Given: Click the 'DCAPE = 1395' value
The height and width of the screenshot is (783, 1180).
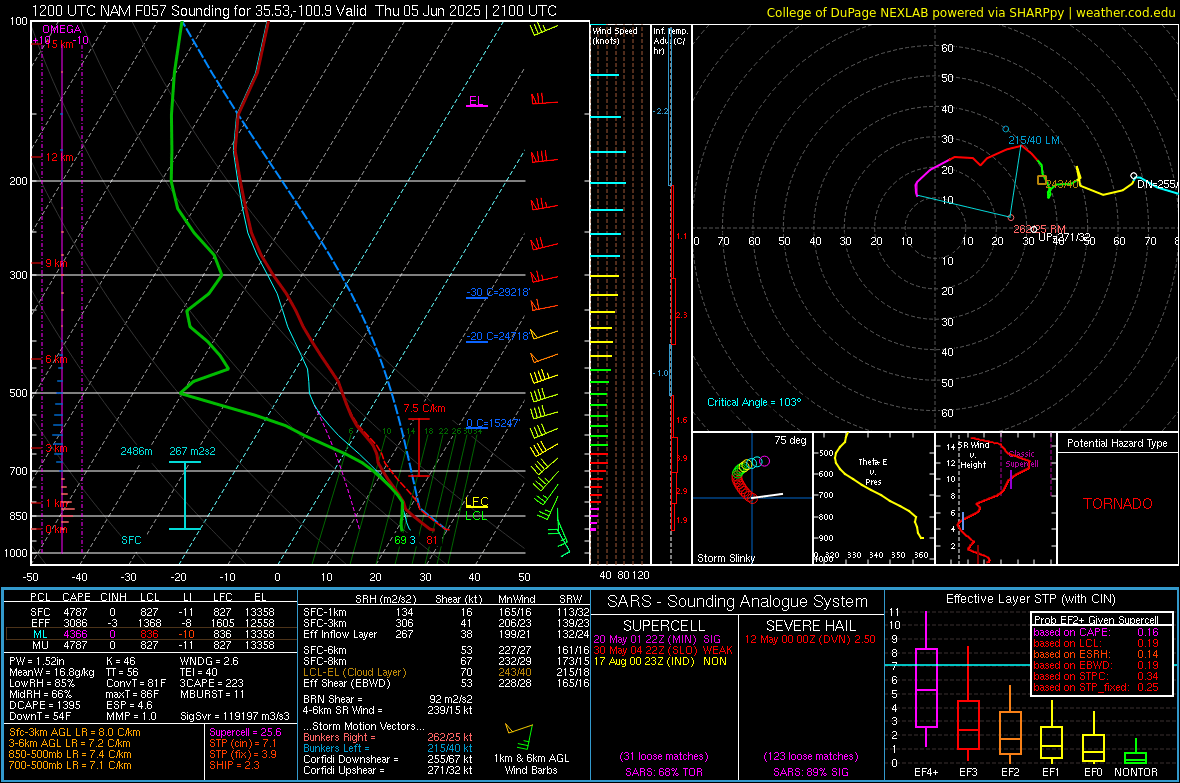Looking at the screenshot, I should coord(44,705).
